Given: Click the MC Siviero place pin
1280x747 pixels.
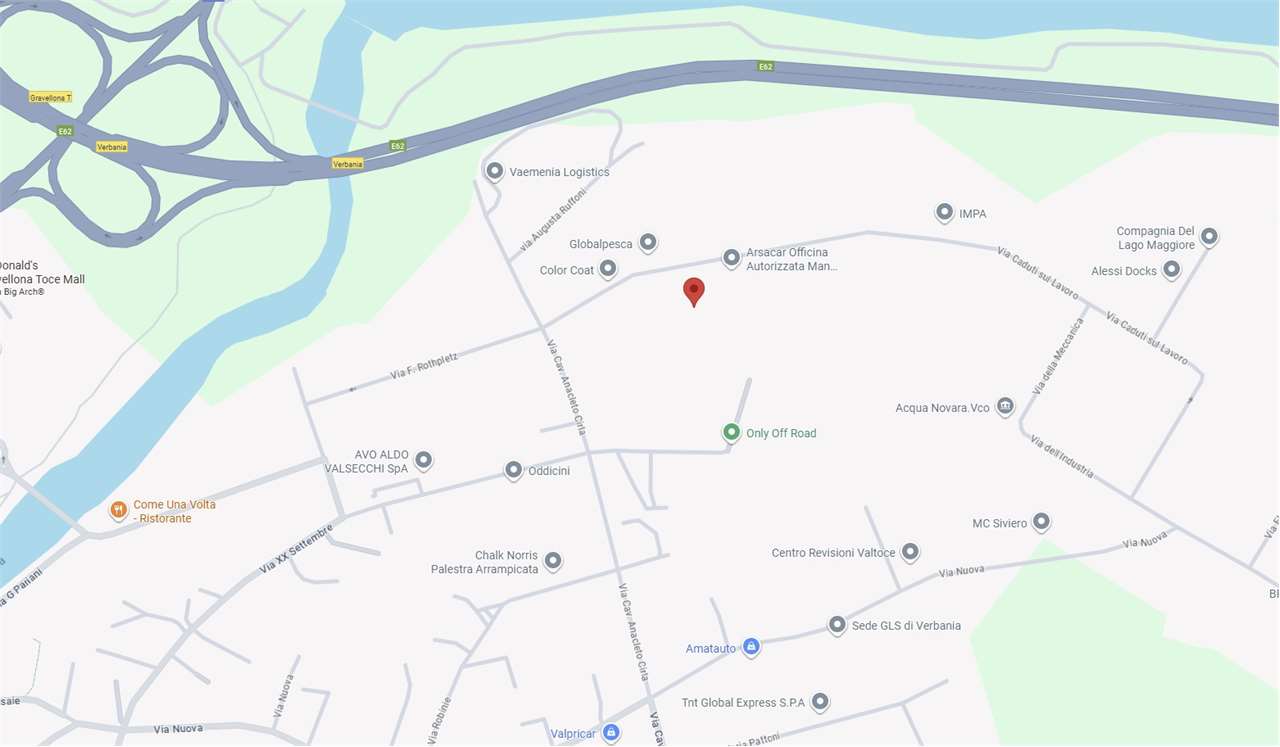Looking at the screenshot, I should tap(1041, 522).
